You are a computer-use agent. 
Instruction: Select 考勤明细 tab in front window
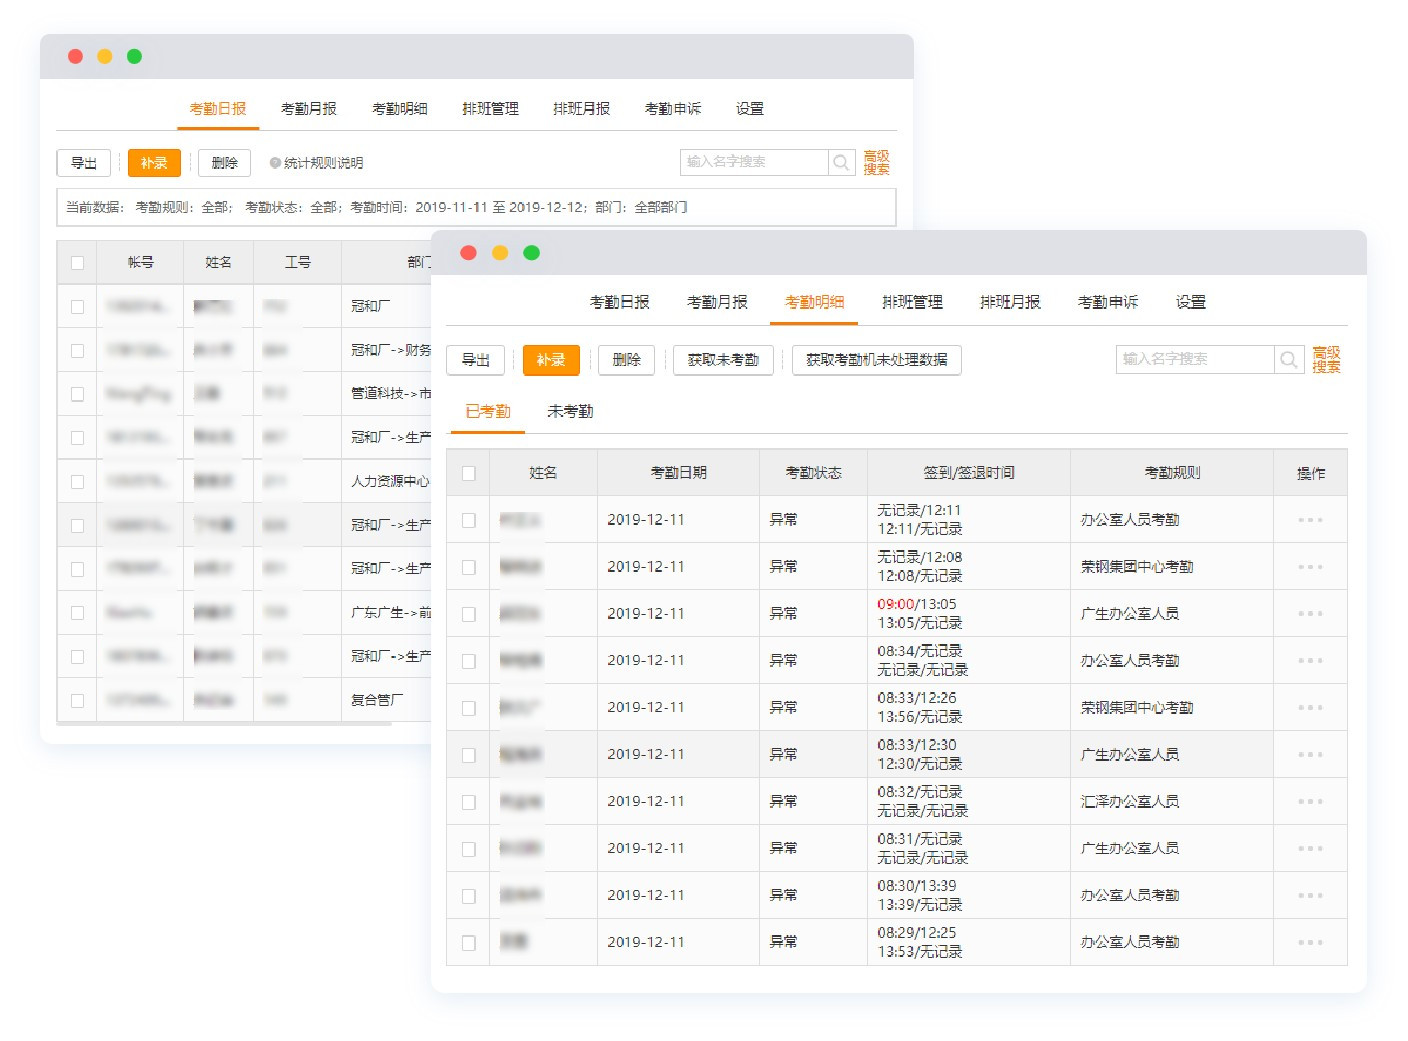point(814,302)
